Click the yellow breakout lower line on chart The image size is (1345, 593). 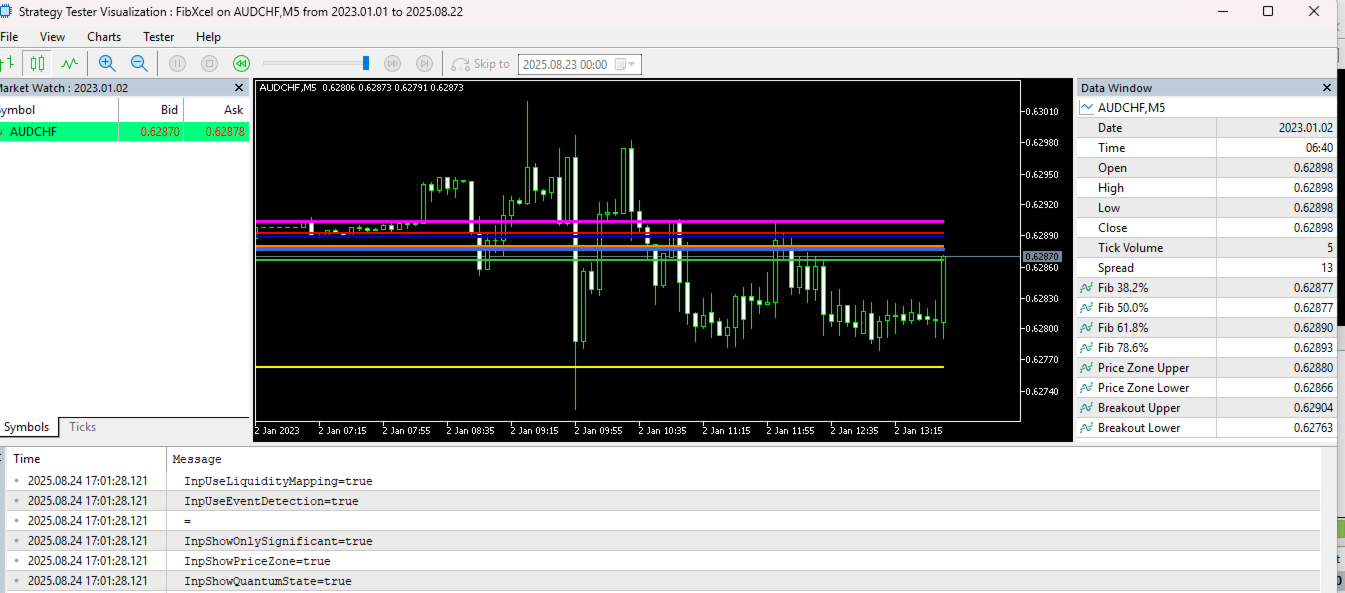[x=600, y=367]
